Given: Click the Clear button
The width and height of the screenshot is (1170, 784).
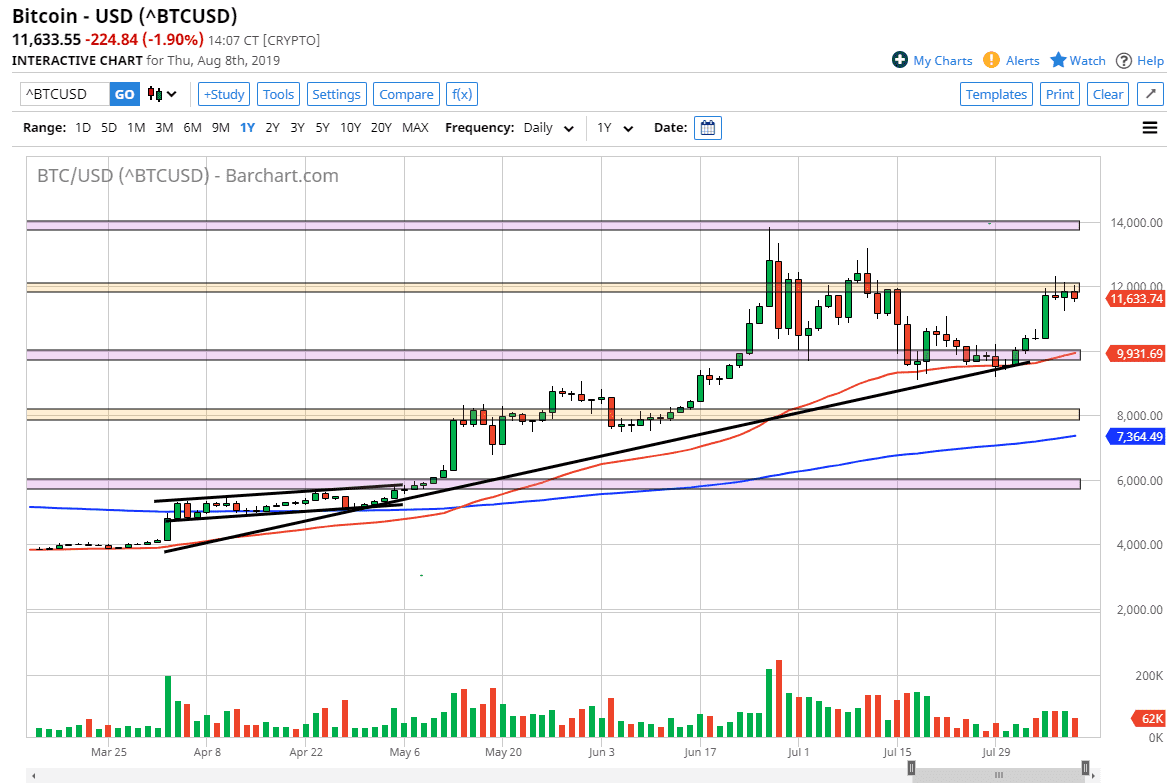Looking at the screenshot, I should point(1107,93).
